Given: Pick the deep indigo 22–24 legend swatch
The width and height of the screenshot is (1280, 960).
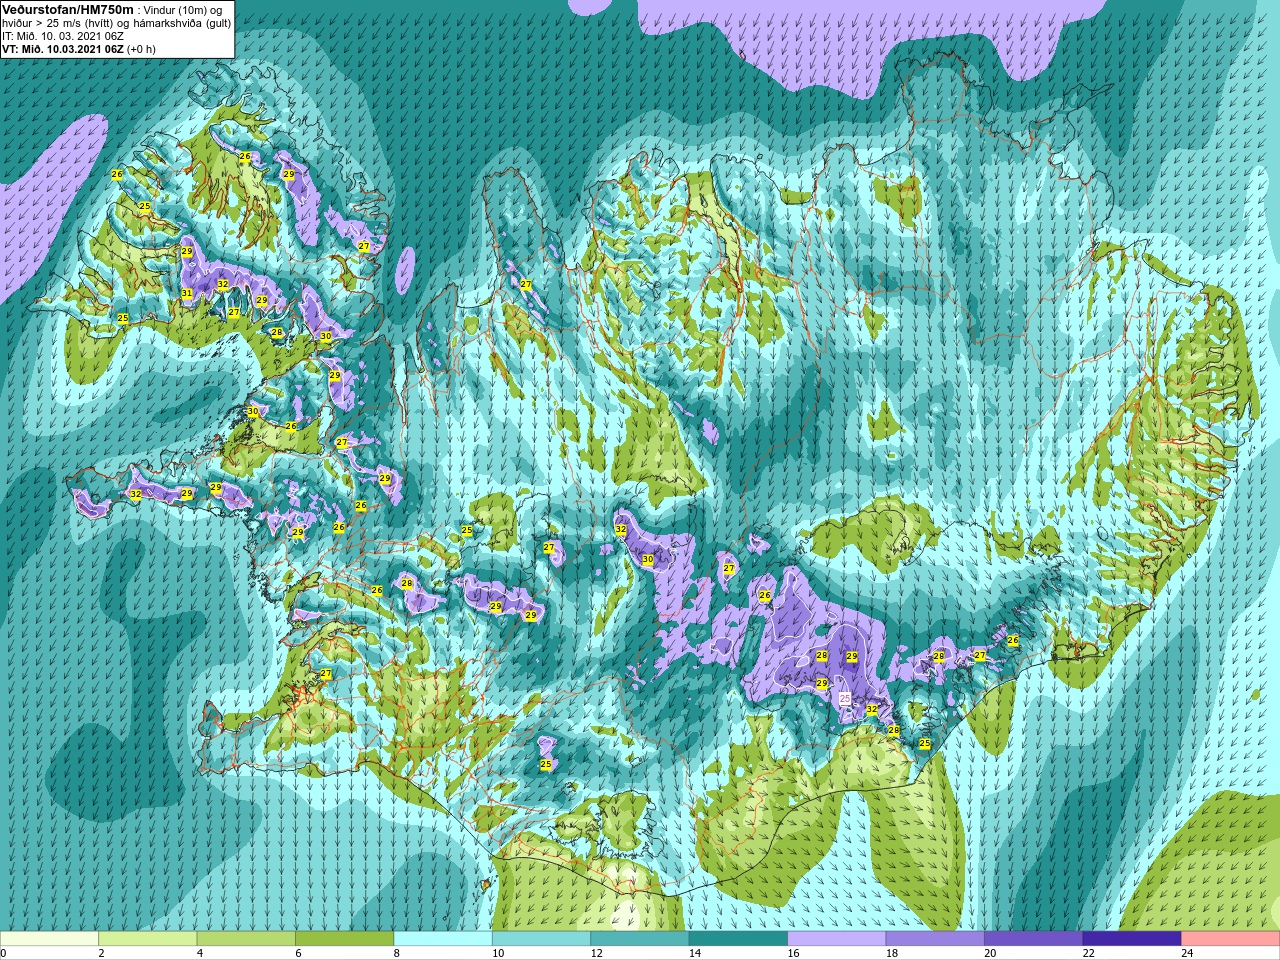Looking at the screenshot, I should click(x=1132, y=939).
